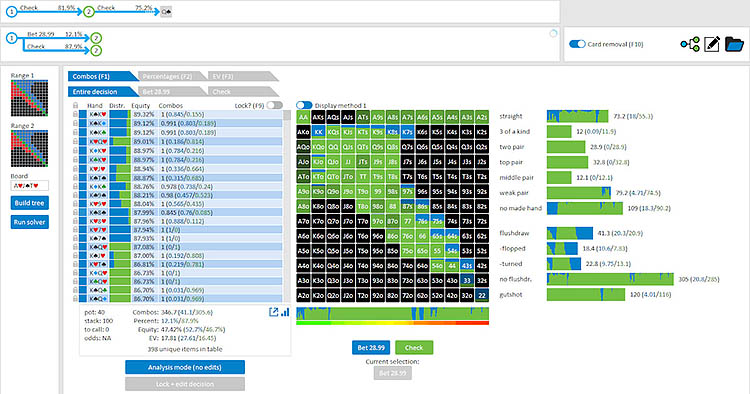Open the folder icon to load a file
Image resolution: width=750 pixels, height=394 pixels.
click(734, 44)
